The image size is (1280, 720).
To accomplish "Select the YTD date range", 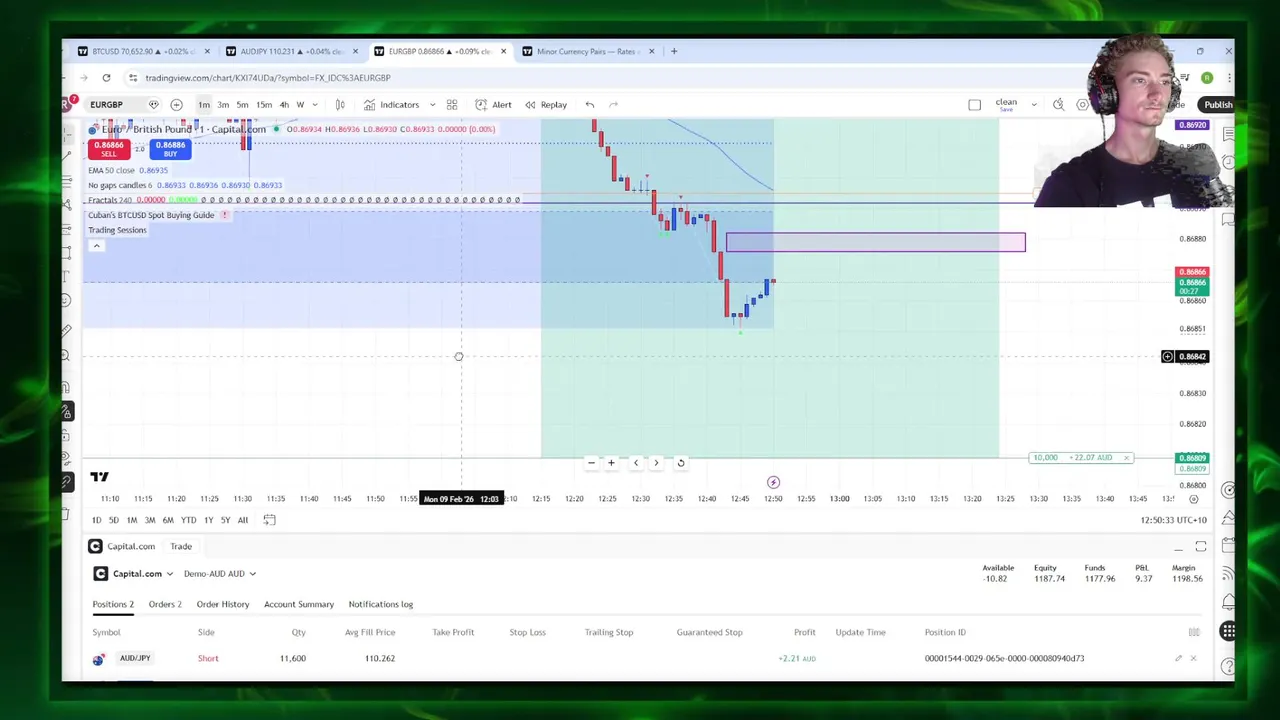I will (188, 520).
